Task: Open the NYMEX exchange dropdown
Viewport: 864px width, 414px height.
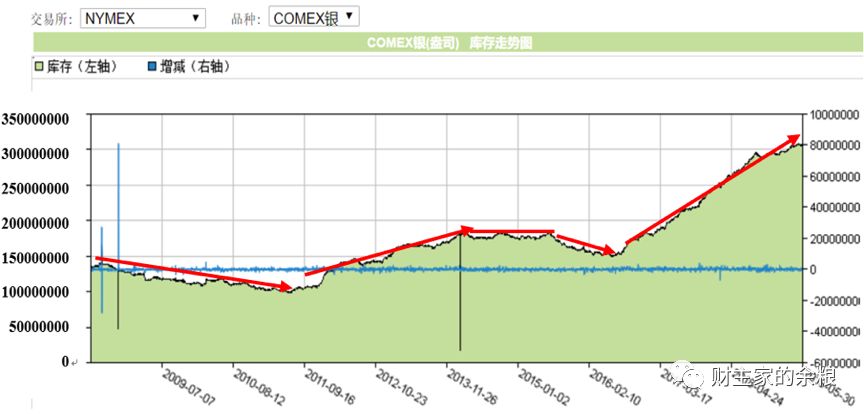Action: [143, 18]
